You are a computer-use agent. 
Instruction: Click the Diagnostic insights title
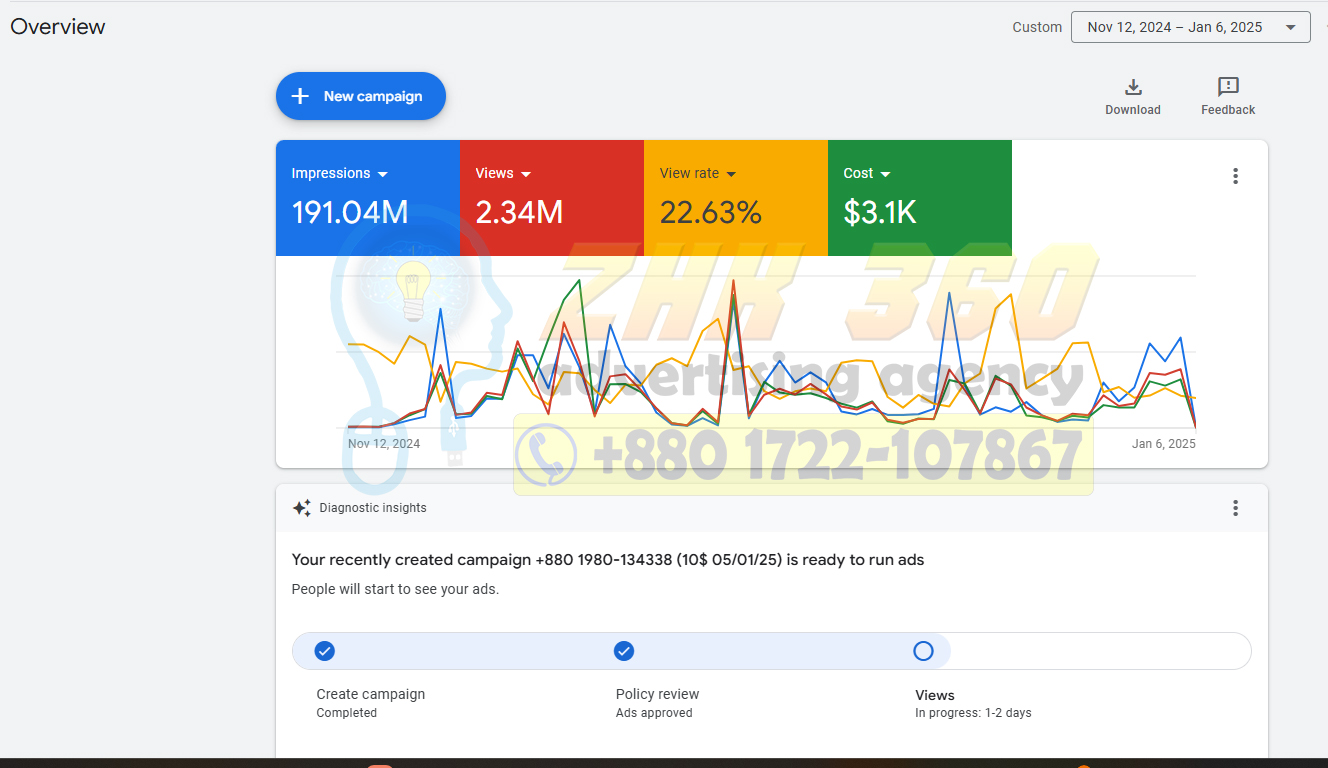click(x=373, y=508)
